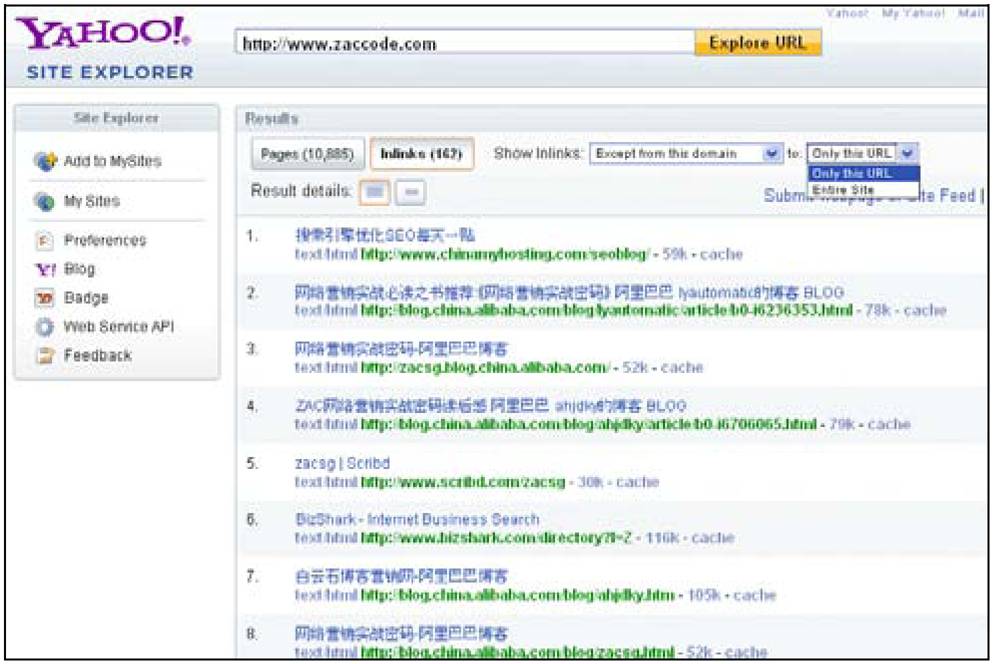Click the Yahoo! link at top right

click(x=847, y=13)
